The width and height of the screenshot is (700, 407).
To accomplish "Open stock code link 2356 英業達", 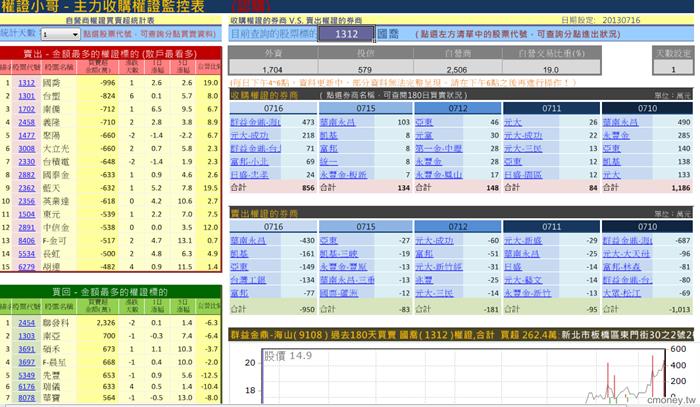I will 26,201.
